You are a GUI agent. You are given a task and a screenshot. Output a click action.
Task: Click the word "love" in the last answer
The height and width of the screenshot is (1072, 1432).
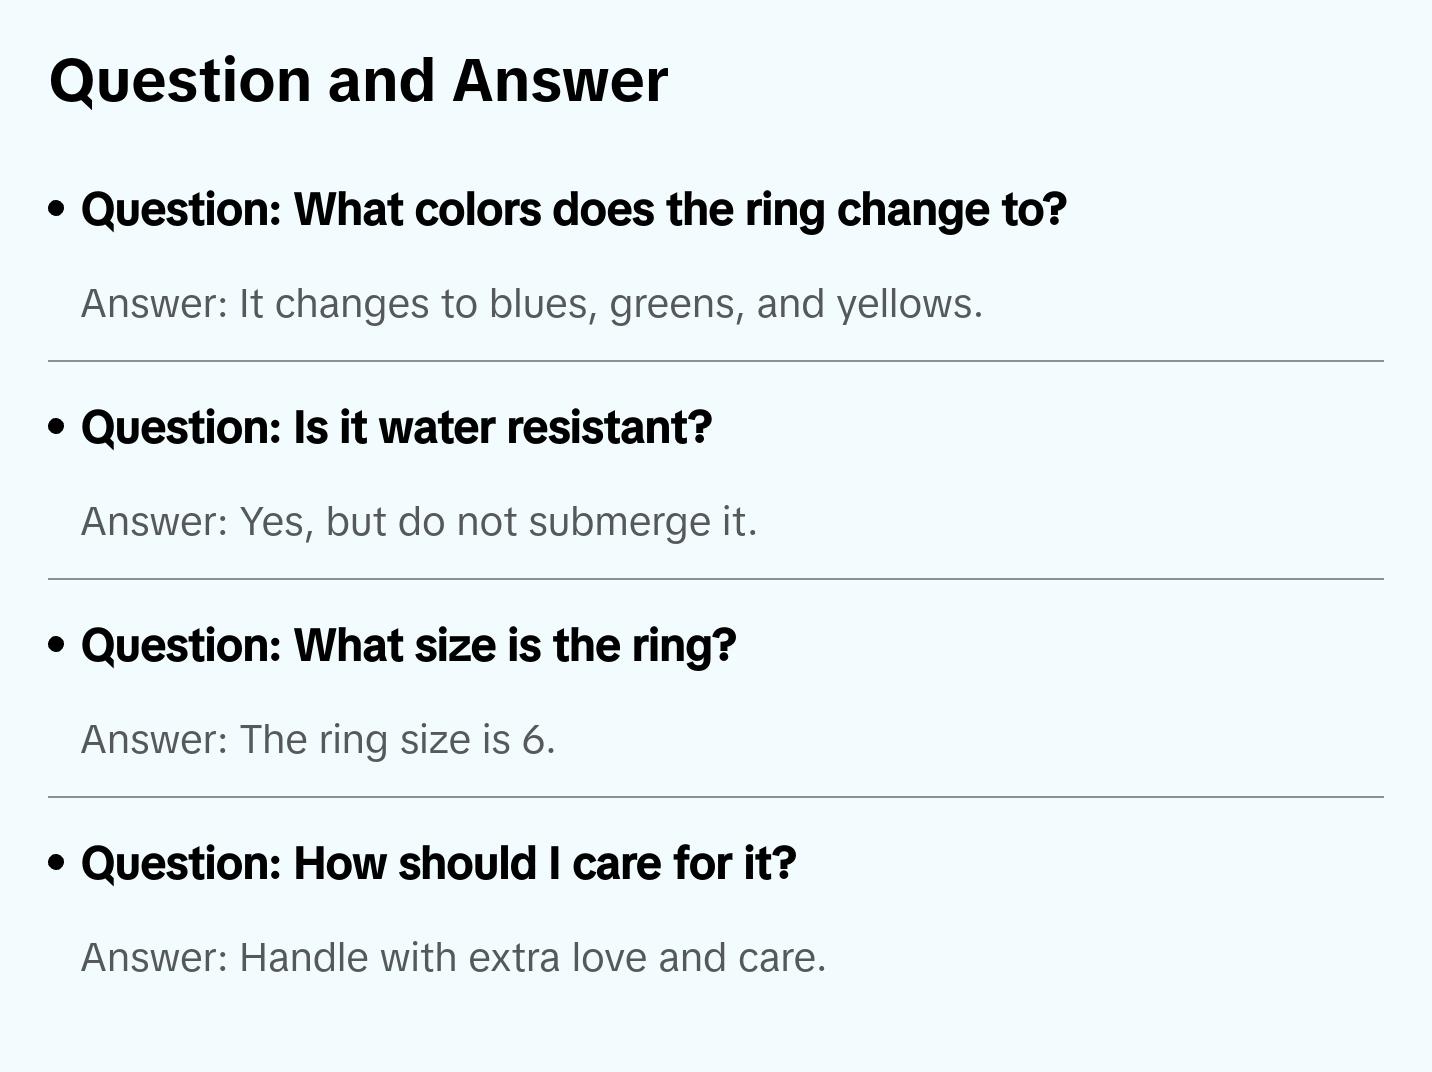click(611, 958)
